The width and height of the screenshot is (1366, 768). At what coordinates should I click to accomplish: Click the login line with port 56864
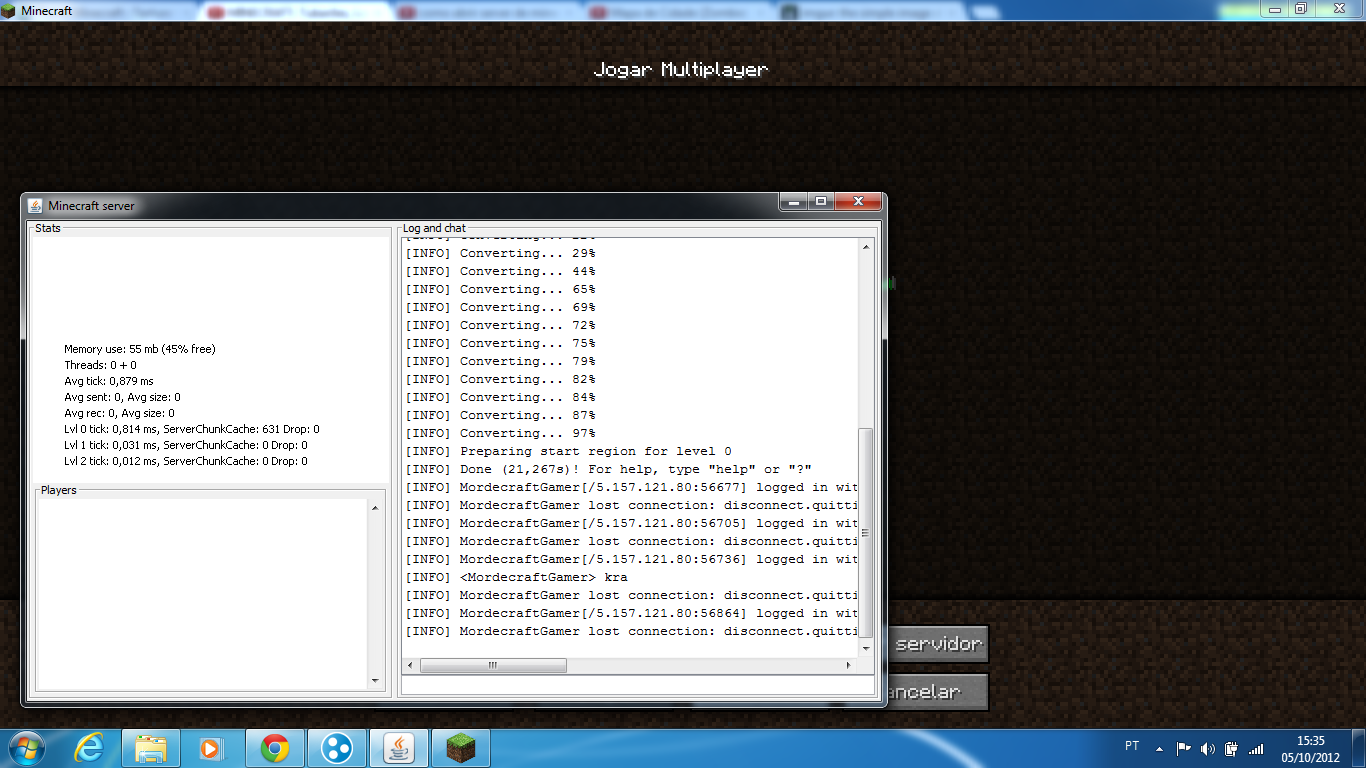(631, 613)
